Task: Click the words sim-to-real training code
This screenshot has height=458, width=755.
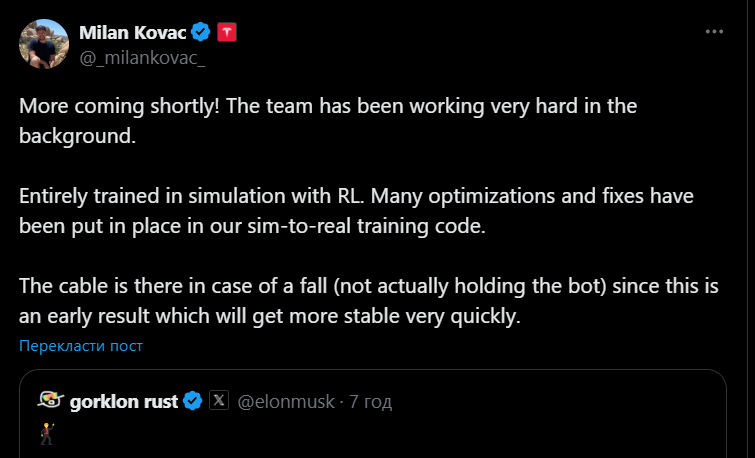Action: point(366,226)
